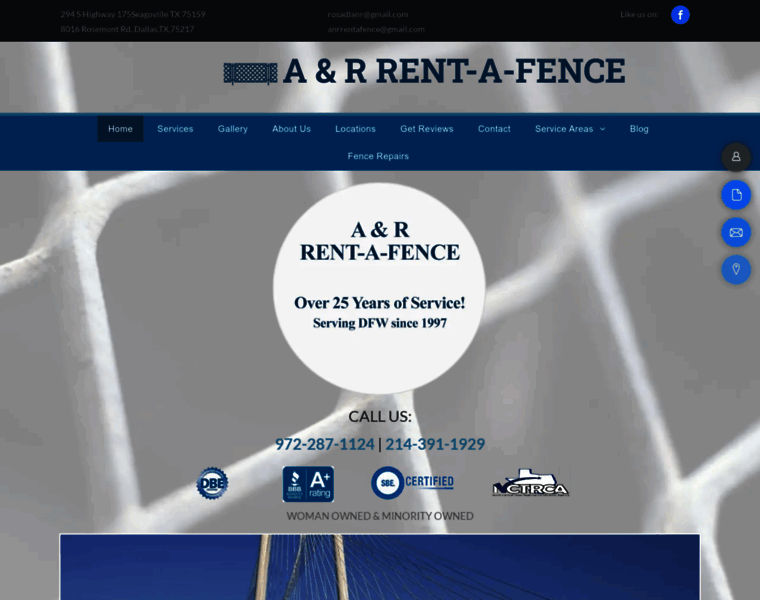The height and width of the screenshot is (600, 760).
Task: Click the A & R RENT-A-FENCE header title
Action: click(x=454, y=71)
